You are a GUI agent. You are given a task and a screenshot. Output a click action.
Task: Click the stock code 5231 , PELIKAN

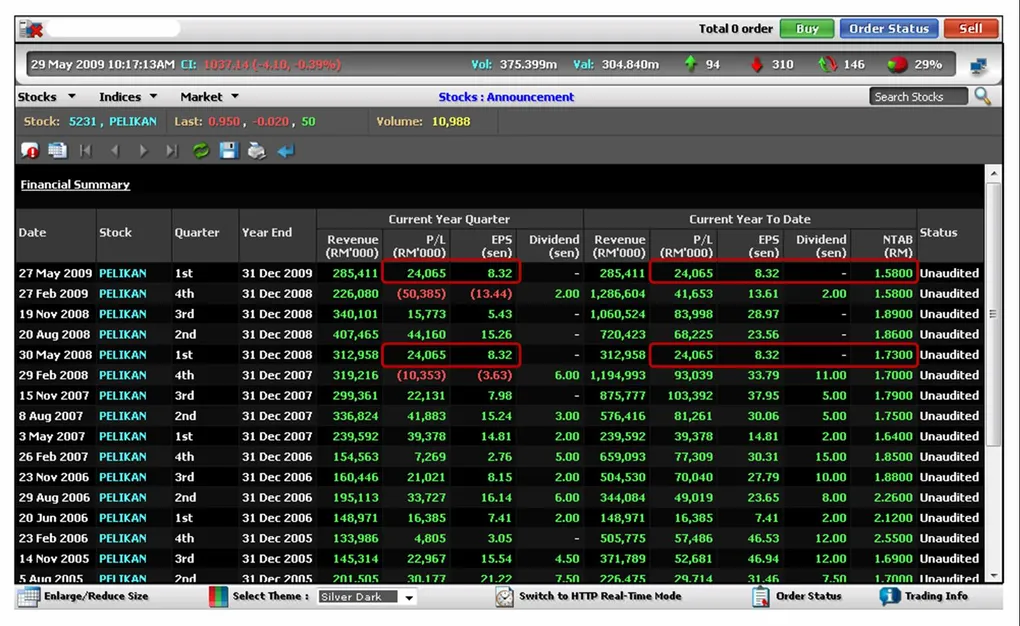click(113, 122)
